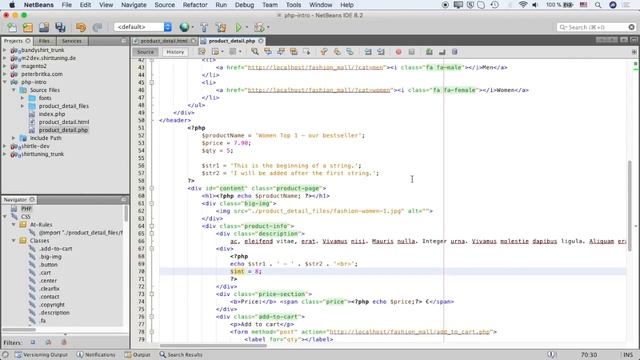
Task: Switch to product_detail.html editor tab
Action: pyautogui.click(x=164, y=41)
